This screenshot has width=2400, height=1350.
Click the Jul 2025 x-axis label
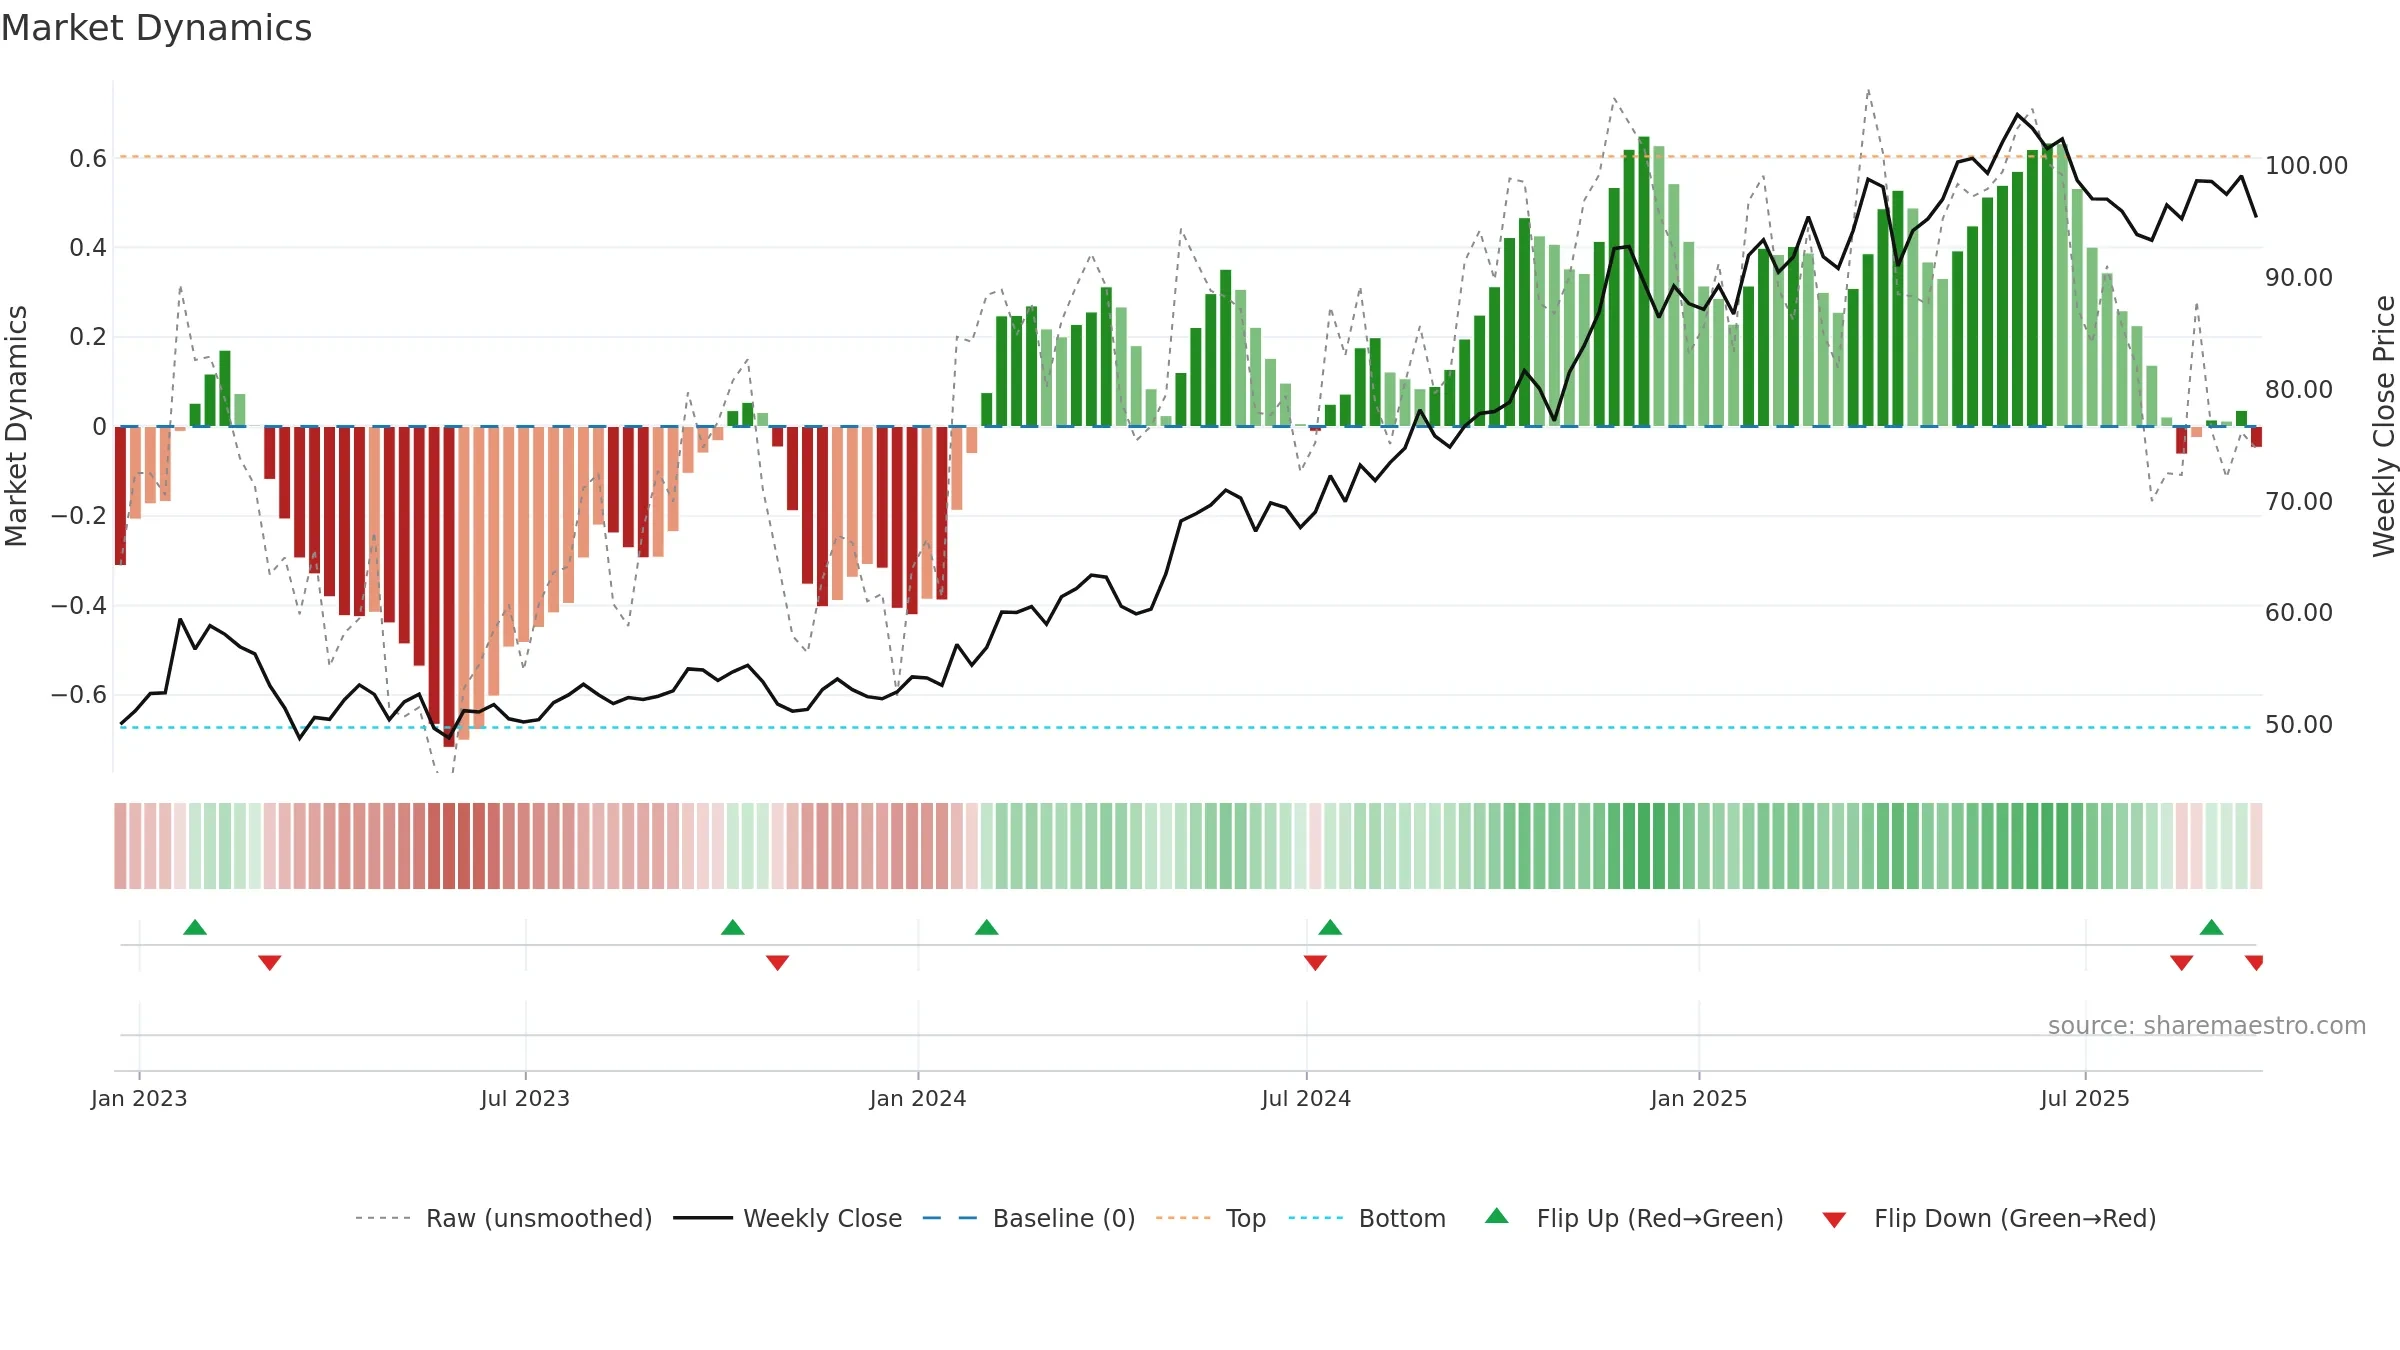coord(2085,1098)
